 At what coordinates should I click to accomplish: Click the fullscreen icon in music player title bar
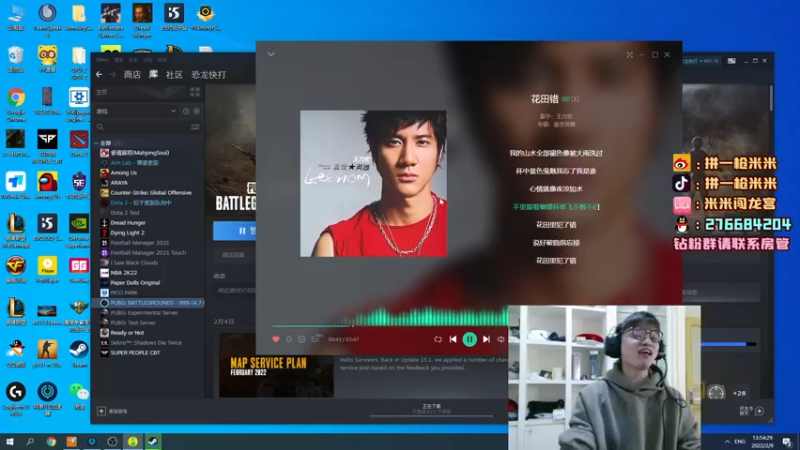click(x=630, y=55)
